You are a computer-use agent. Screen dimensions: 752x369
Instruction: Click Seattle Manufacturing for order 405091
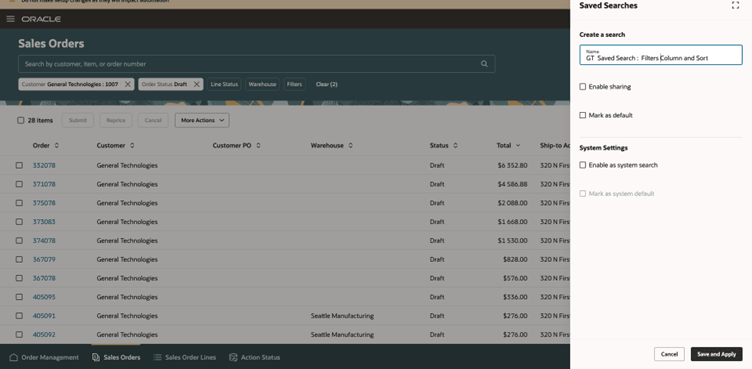coord(342,316)
